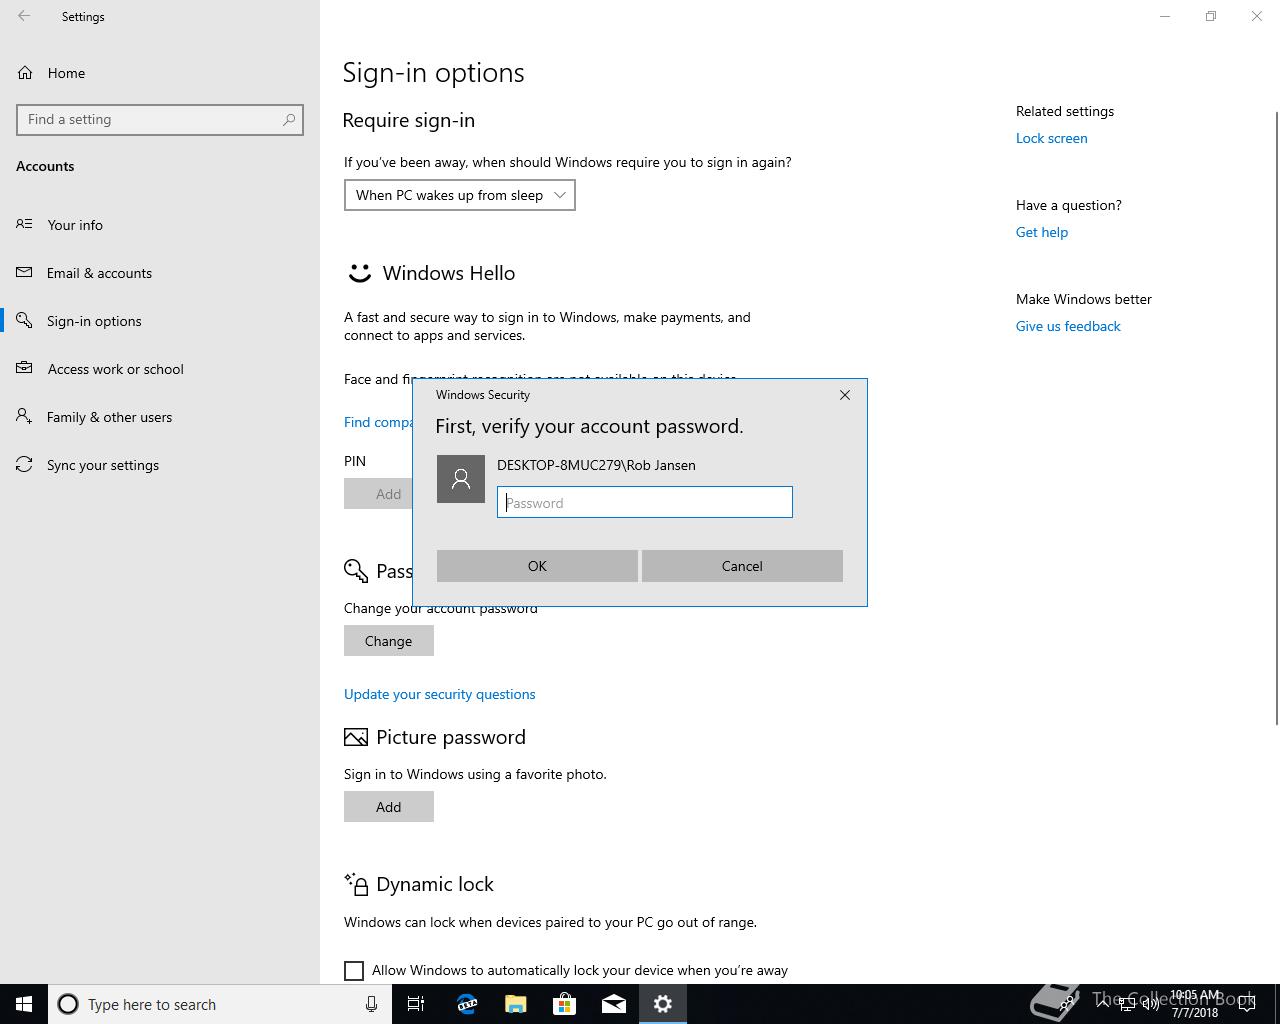Image resolution: width=1280 pixels, height=1024 pixels.
Task: Open the Action Center notifications icon
Action: [x=1247, y=1004]
